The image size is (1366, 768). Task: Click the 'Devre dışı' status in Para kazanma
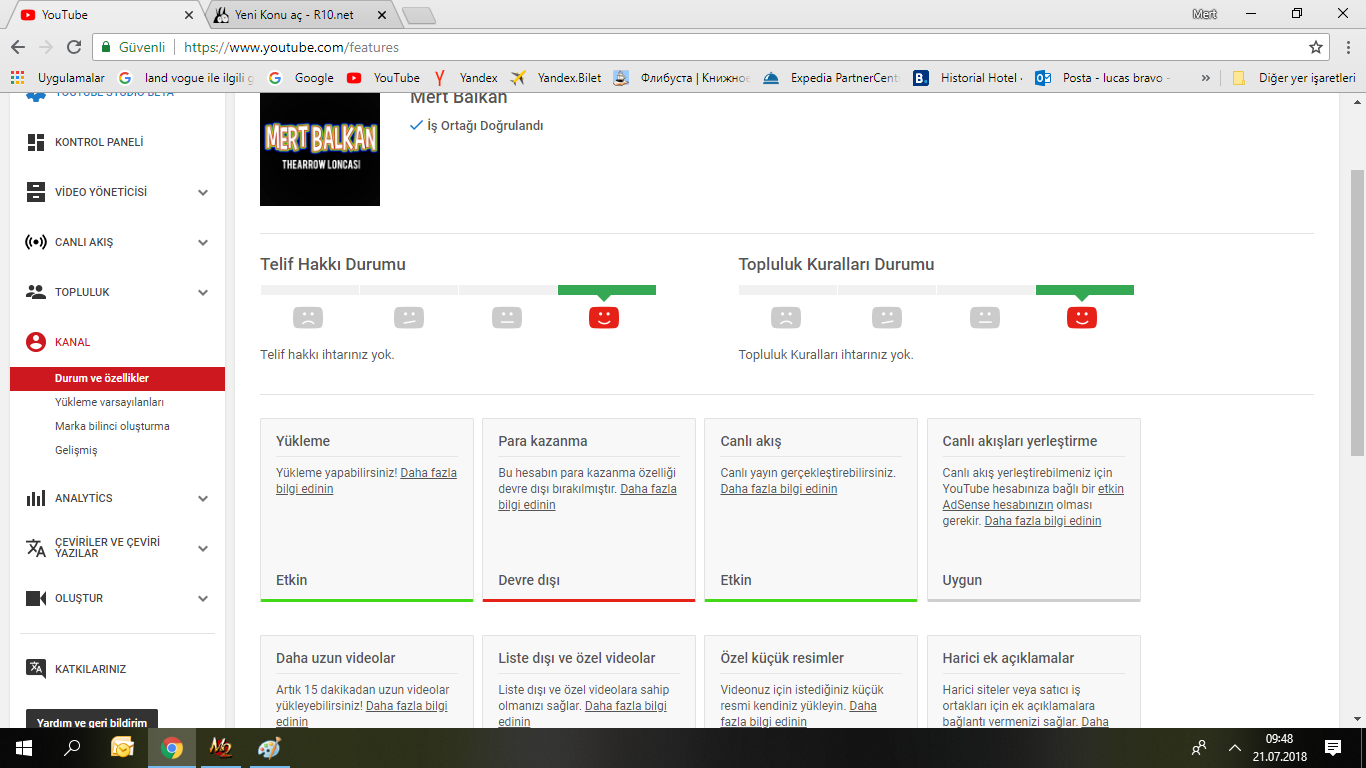pos(529,580)
